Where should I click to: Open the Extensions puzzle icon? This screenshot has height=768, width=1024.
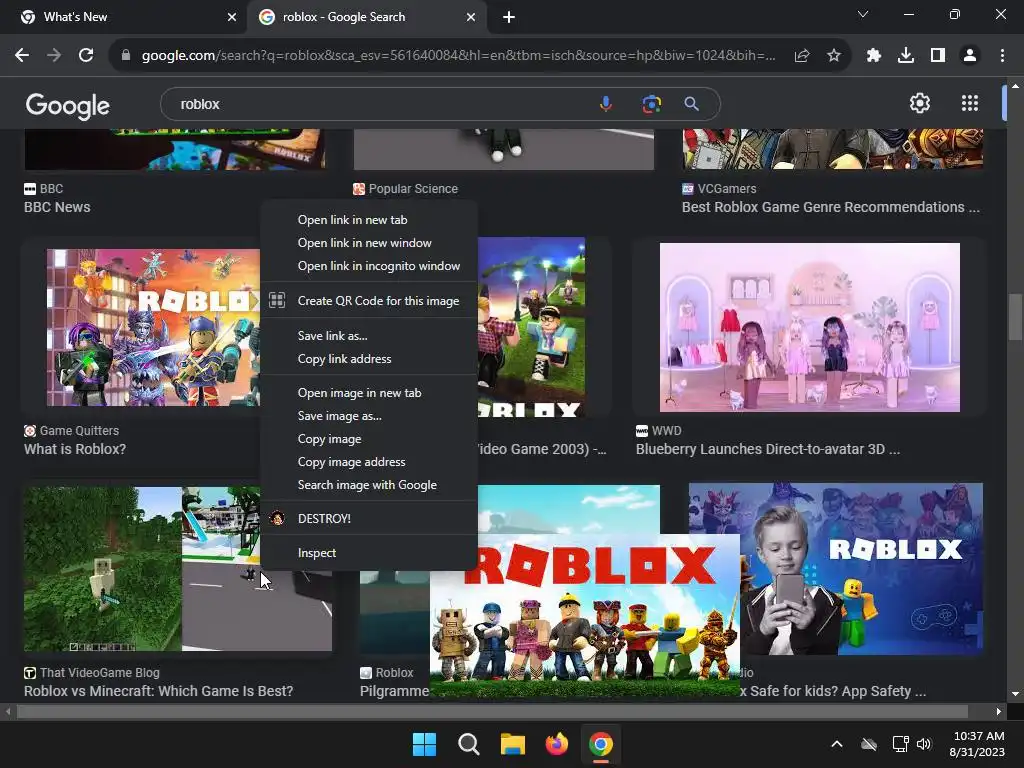[874, 56]
